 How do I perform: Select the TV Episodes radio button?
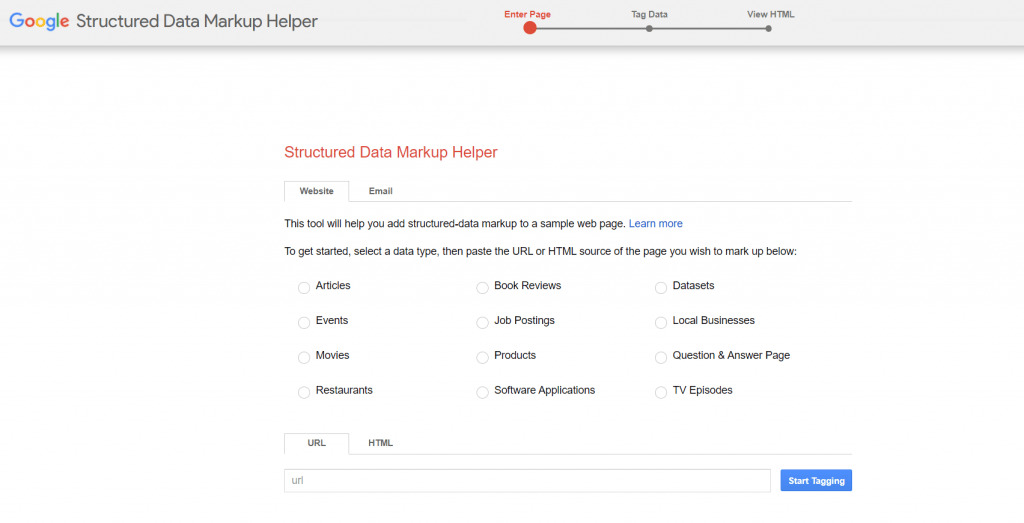pyautogui.click(x=661, y=392)
